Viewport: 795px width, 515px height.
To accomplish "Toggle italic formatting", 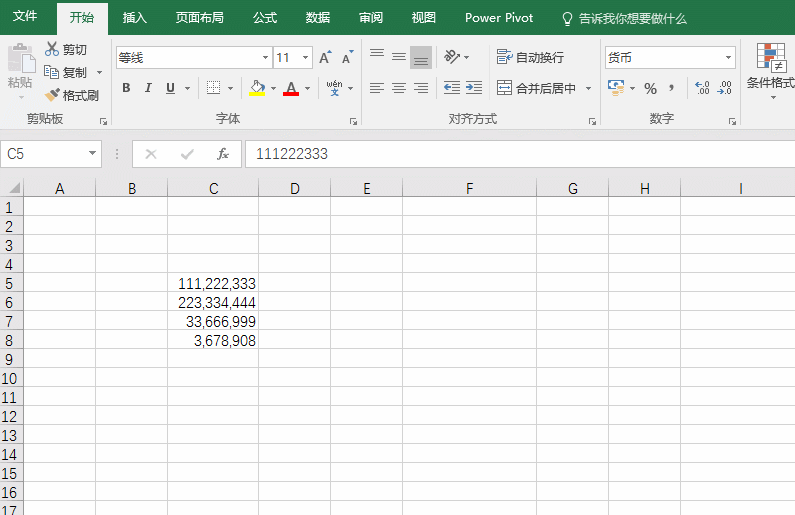I will pyautogui.click(x=148, y=88).
